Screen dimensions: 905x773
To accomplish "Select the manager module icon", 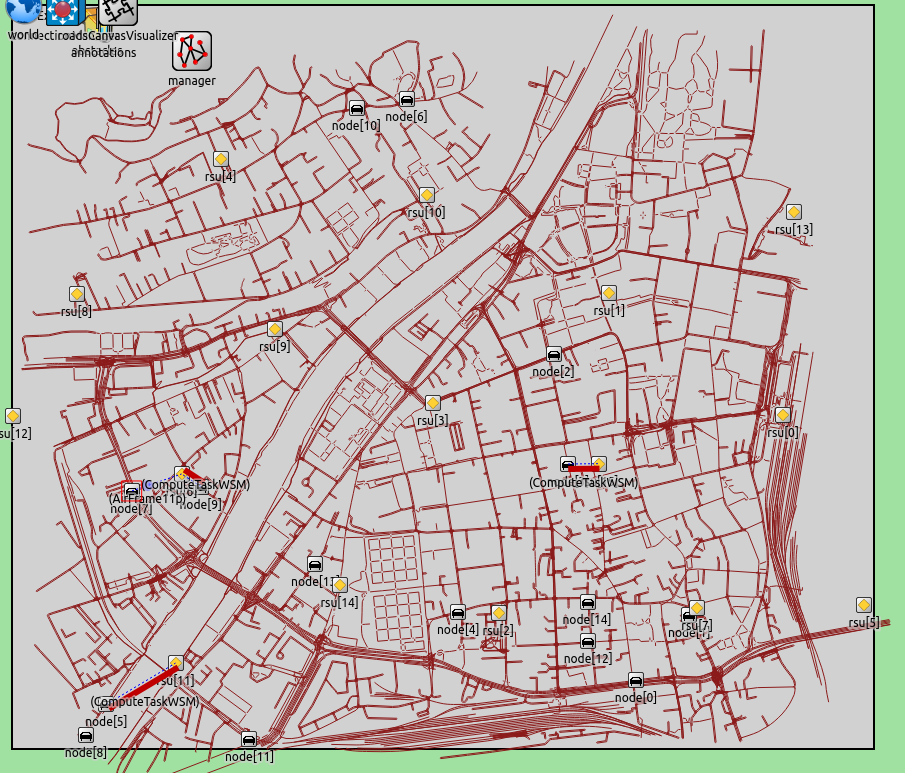I will click(x=191, y=50).
